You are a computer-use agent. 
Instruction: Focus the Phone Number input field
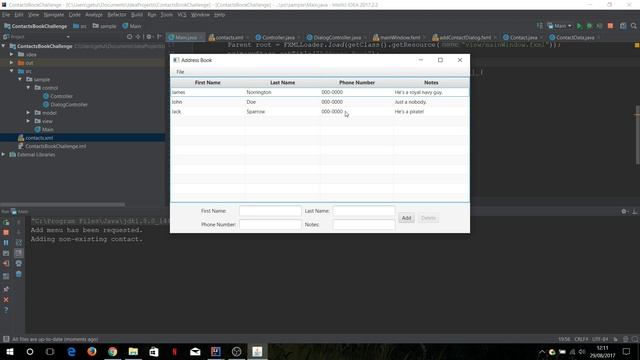pyautogui.click(x=270, y=224)
